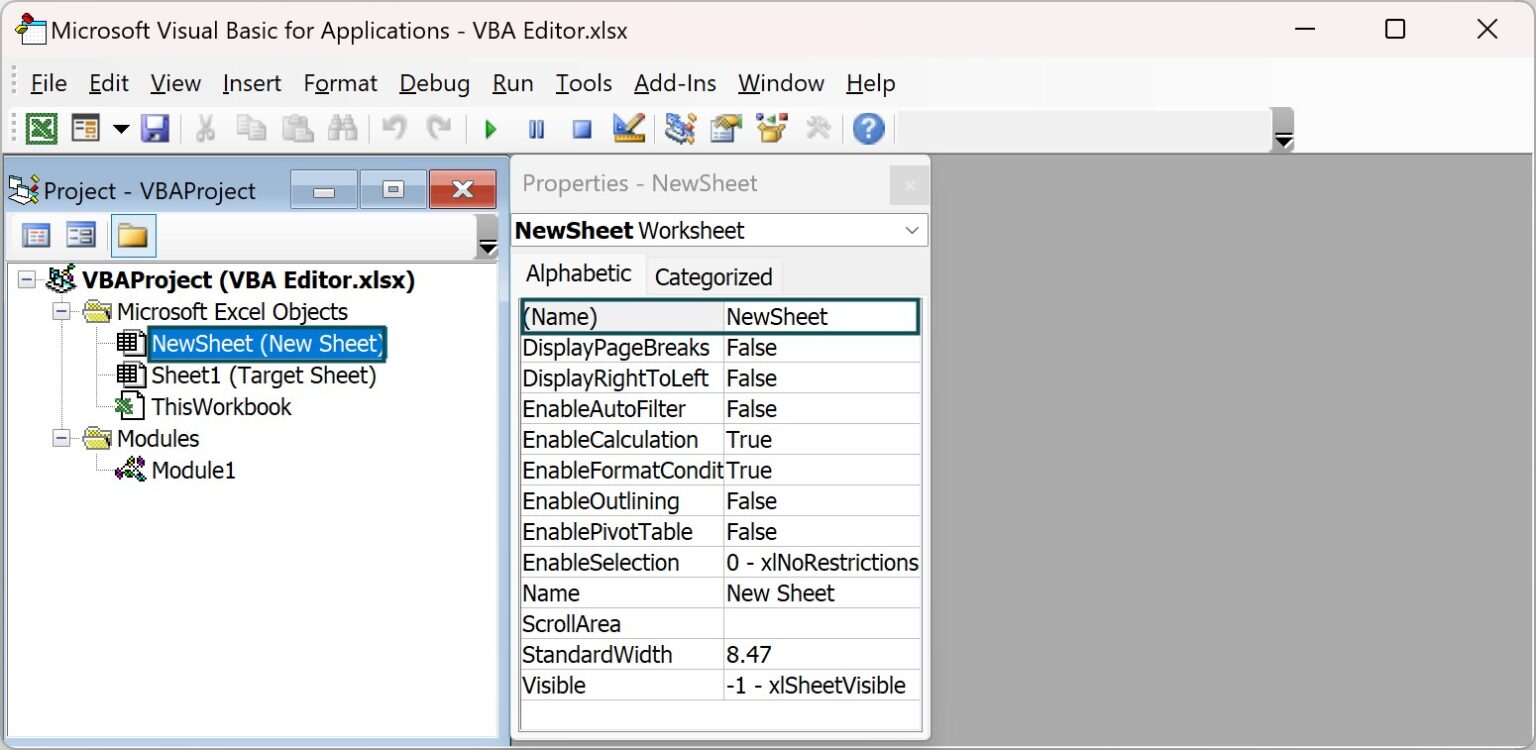Collapse the Microsoft Excel Objects folder
The height and width of the screenshot is (750, 1536).
coord(63,312)
